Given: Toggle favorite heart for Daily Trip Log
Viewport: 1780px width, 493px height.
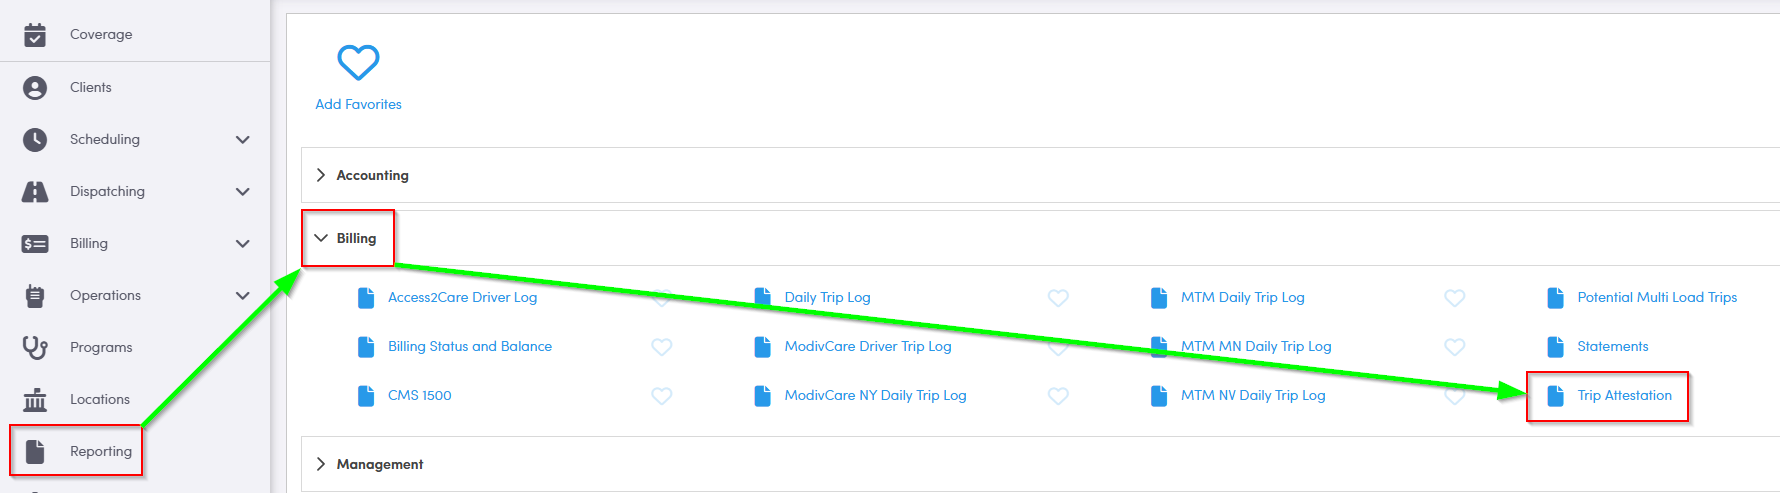Looking at the screenshot, I should 1058,298.
